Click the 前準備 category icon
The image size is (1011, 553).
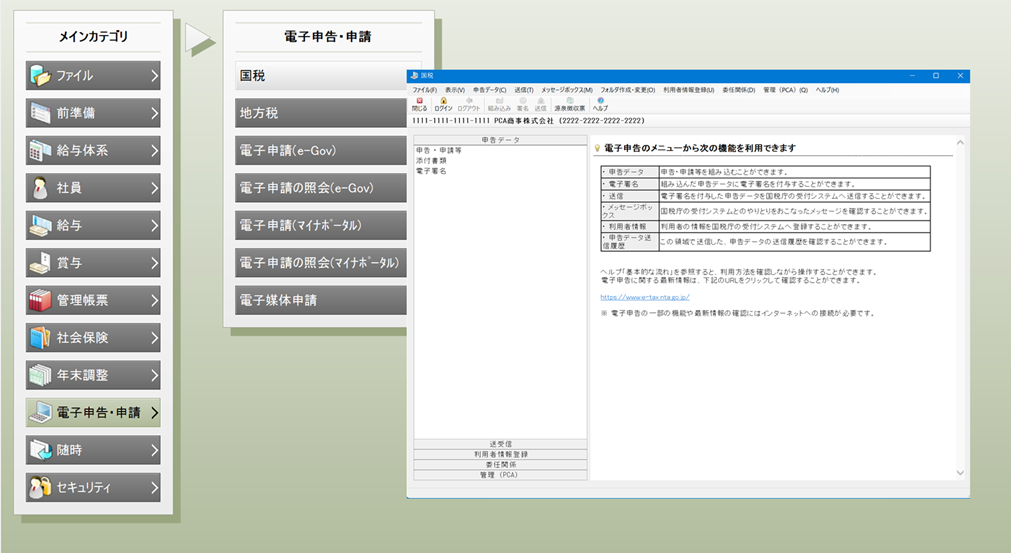(40, 113)
